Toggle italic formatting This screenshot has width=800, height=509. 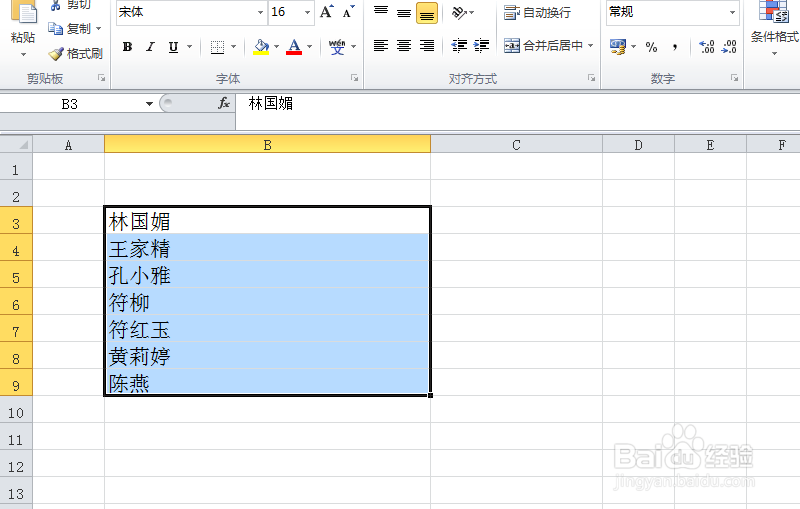[x=150, y=47]
